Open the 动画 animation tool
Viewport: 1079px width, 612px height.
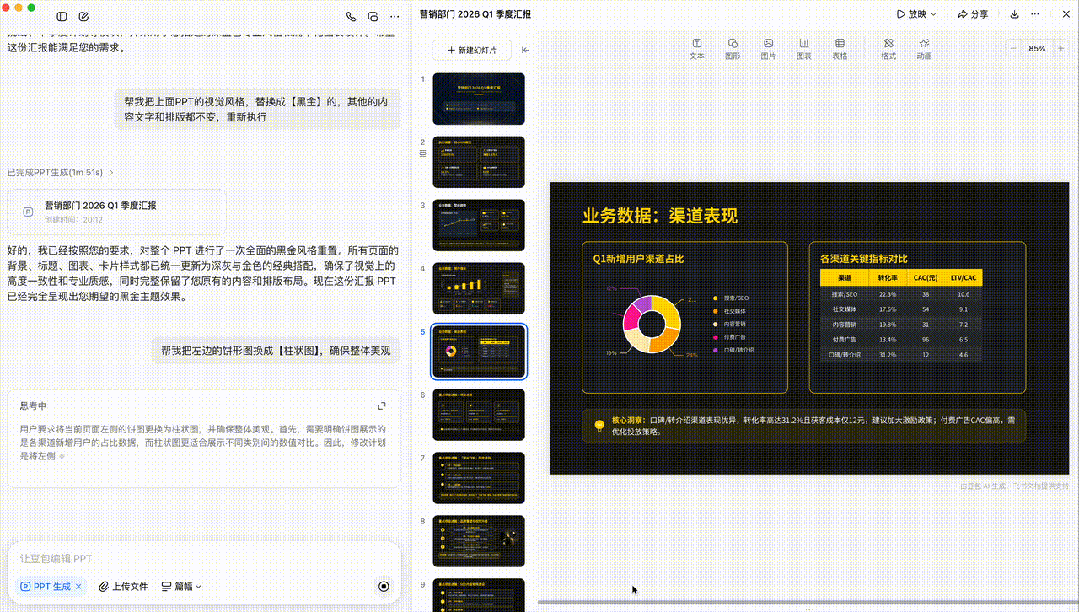coord(924,49)
